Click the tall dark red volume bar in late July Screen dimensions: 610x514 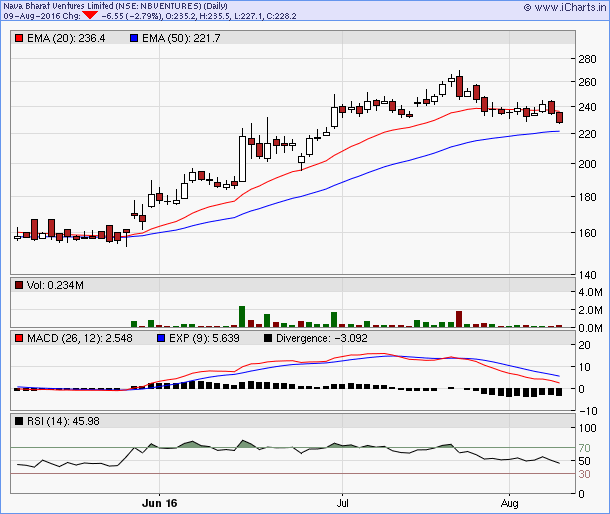[459, 319]
